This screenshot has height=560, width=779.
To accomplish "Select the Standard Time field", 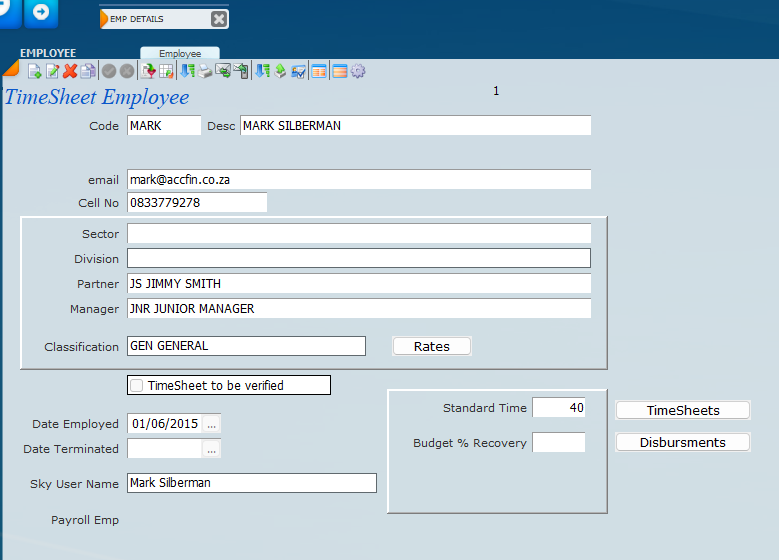I will pyautogui.click(x=558, y=408).
